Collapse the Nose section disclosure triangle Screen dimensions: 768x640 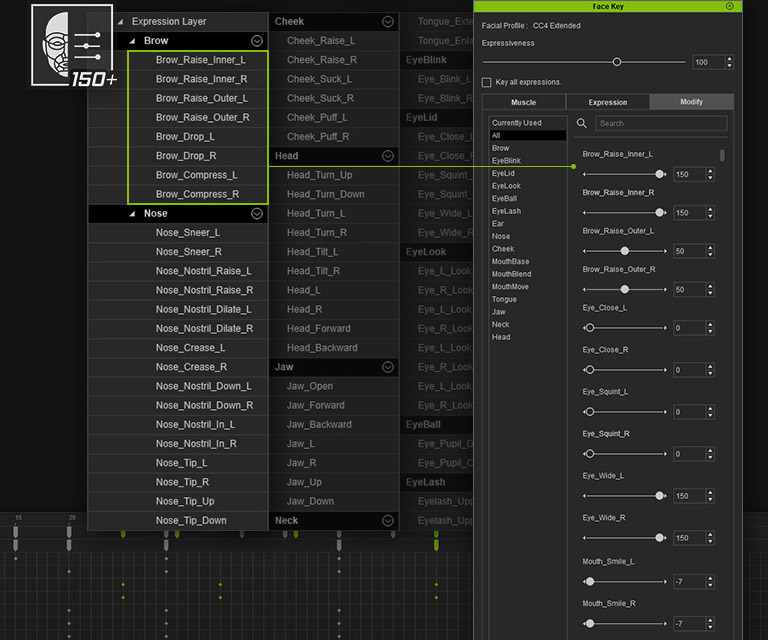[133, 214]
